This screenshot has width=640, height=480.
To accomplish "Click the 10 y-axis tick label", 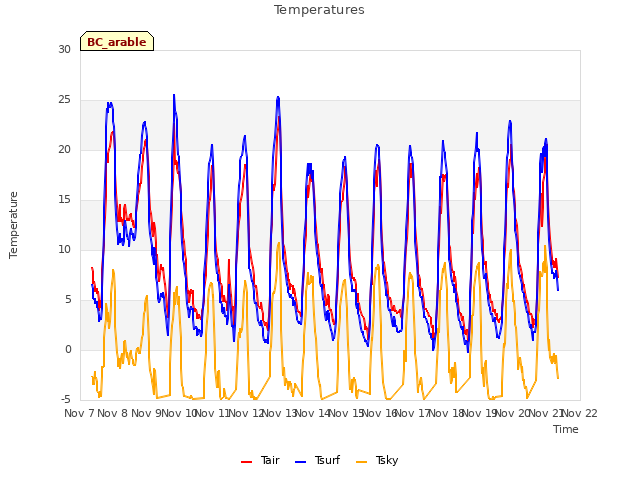I will 64,249.
